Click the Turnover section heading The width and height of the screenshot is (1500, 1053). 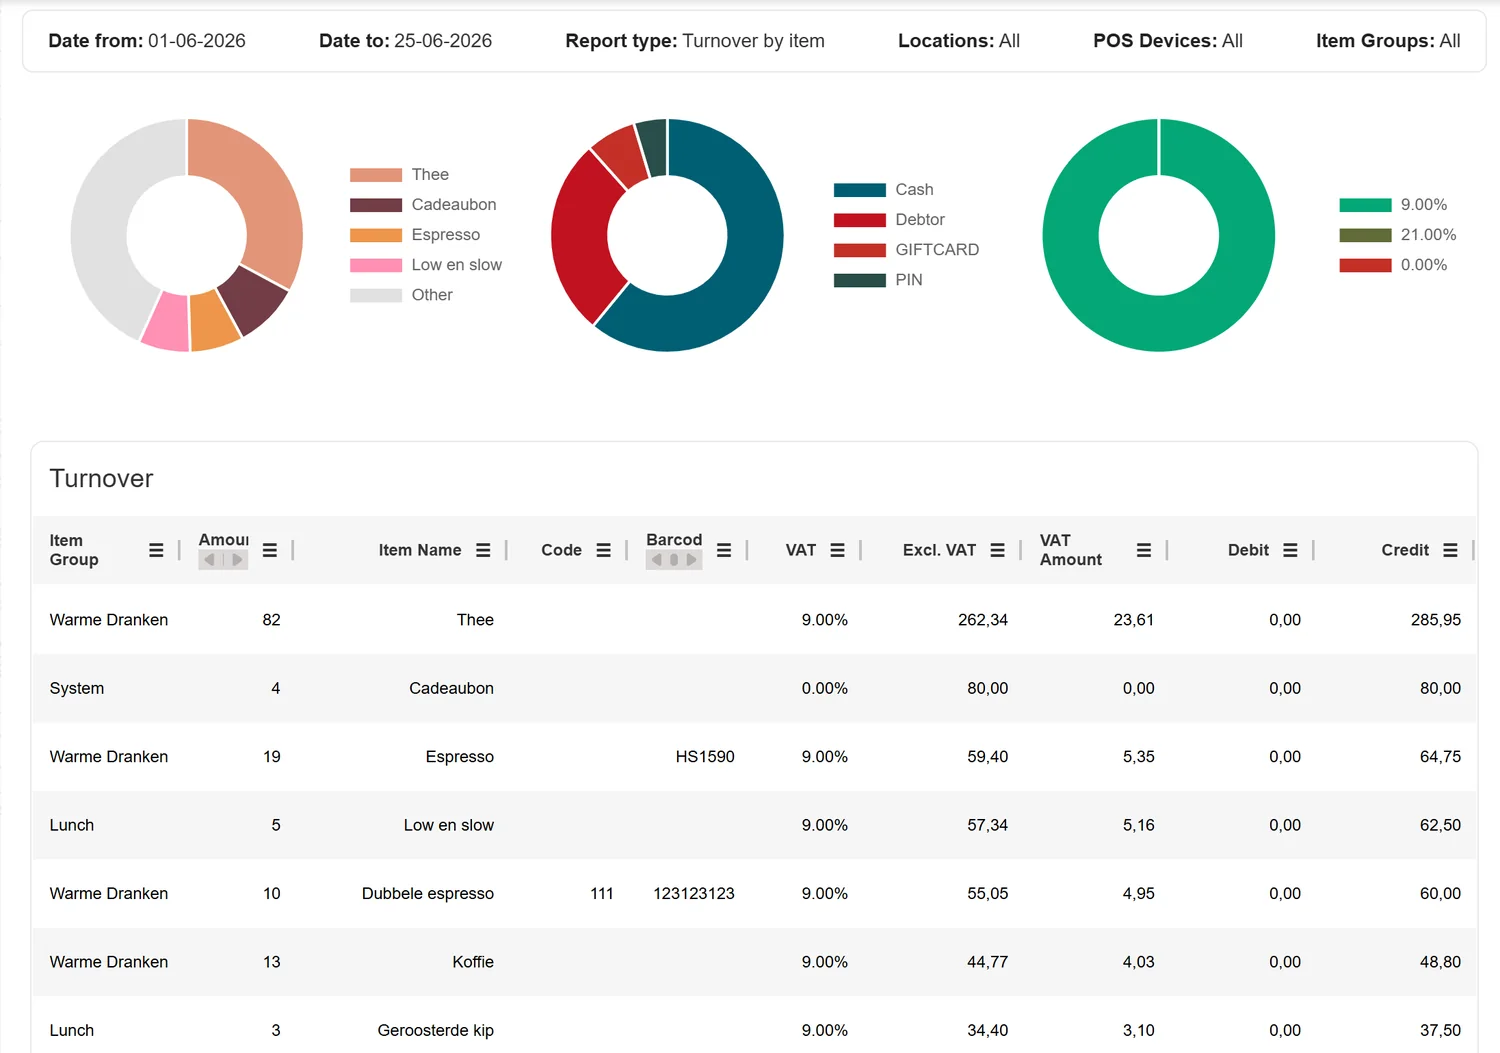[101, 479]
